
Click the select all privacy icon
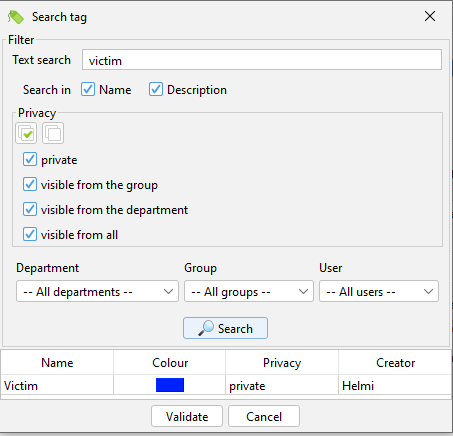pyautogui.click(x=26, y=133)
